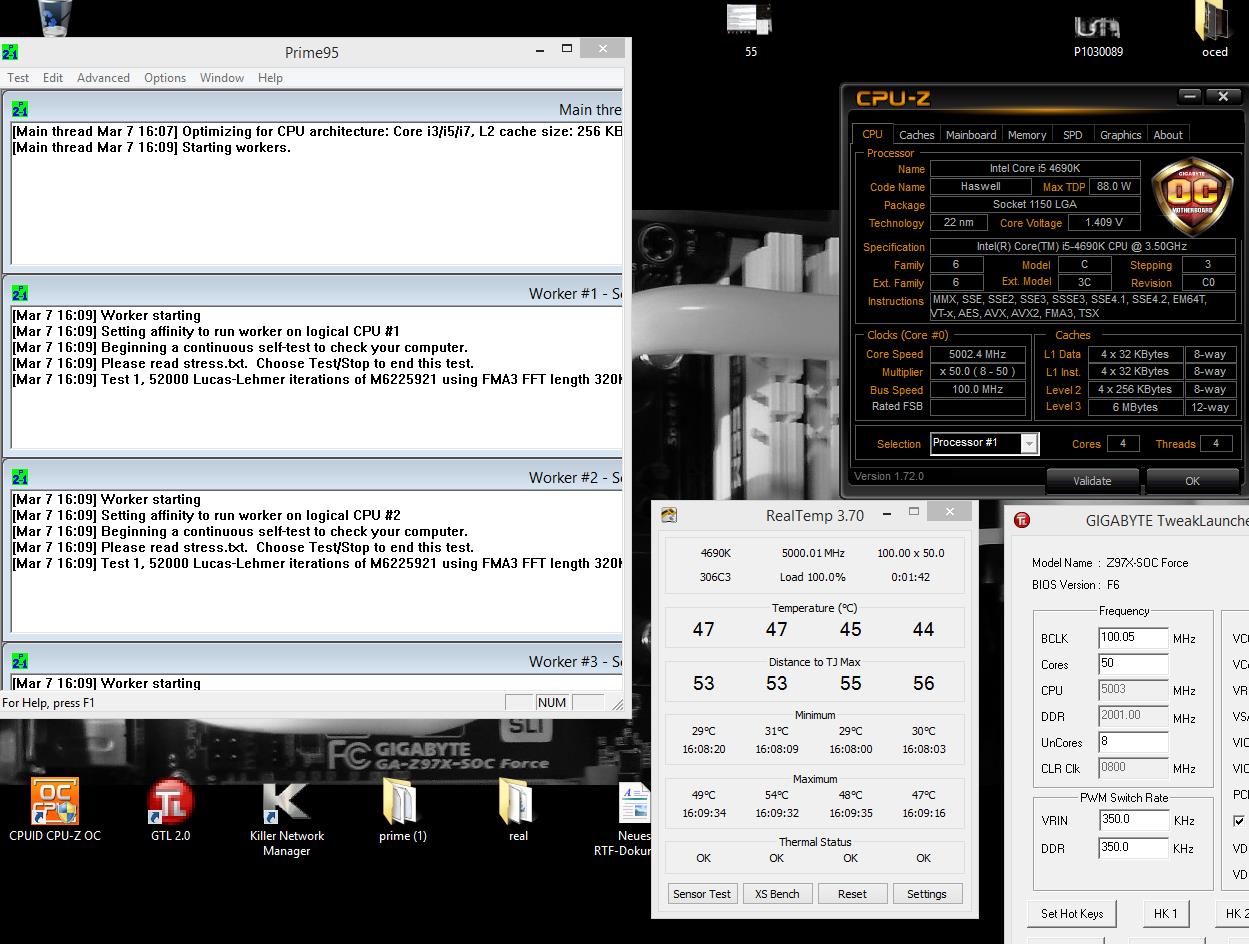Minimize the CPU-Z window
This screenshot has width=1249, height=944.
point(1189,96)
